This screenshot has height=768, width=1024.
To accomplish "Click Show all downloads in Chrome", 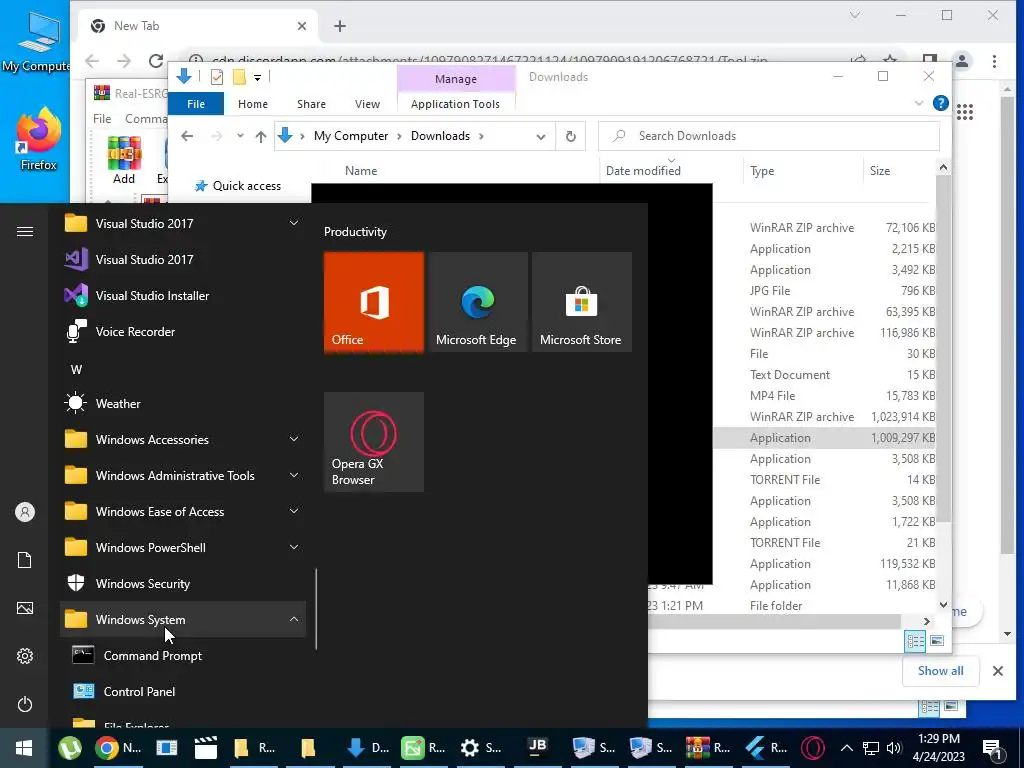I will (940, 671).
